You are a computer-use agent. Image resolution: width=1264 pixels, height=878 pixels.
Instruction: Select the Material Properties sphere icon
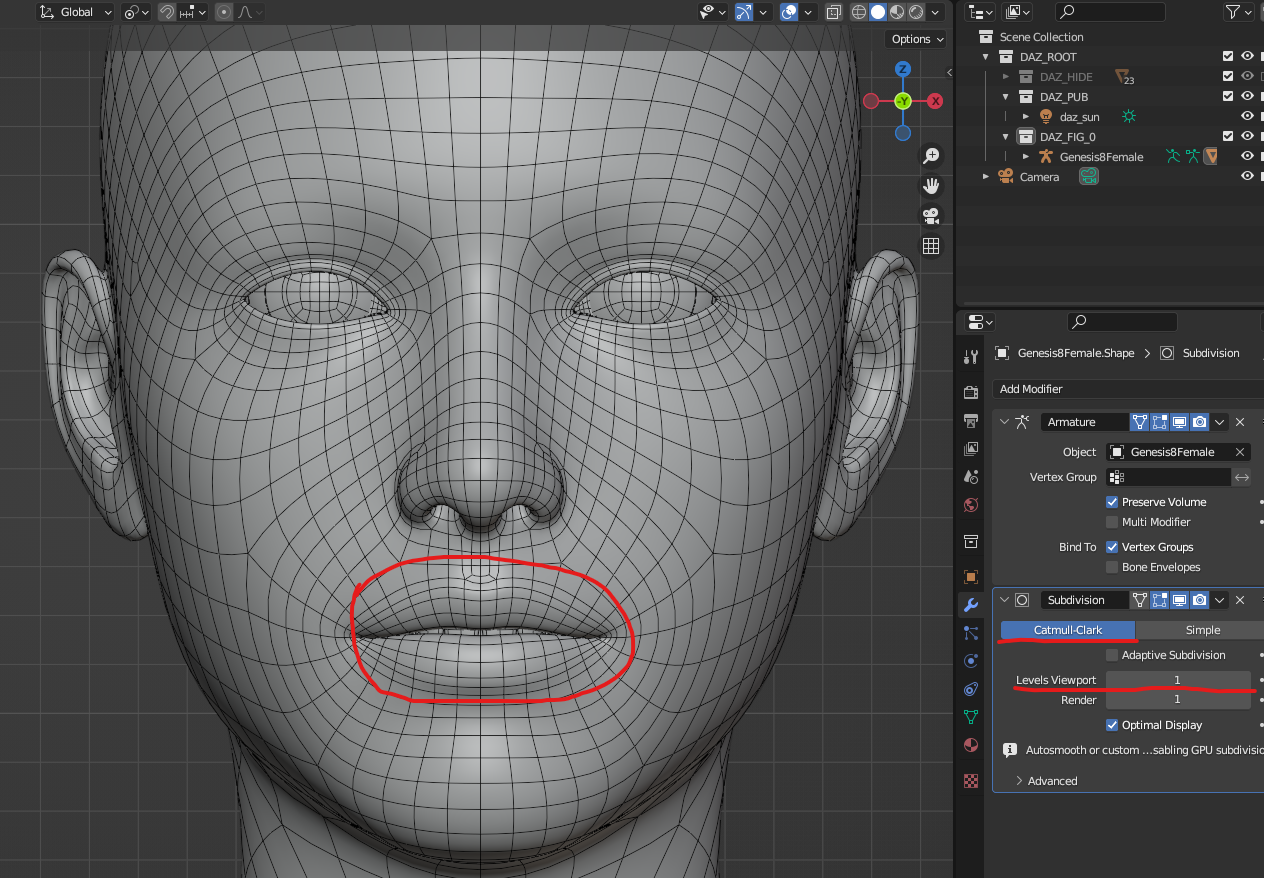tap(969, 745)
